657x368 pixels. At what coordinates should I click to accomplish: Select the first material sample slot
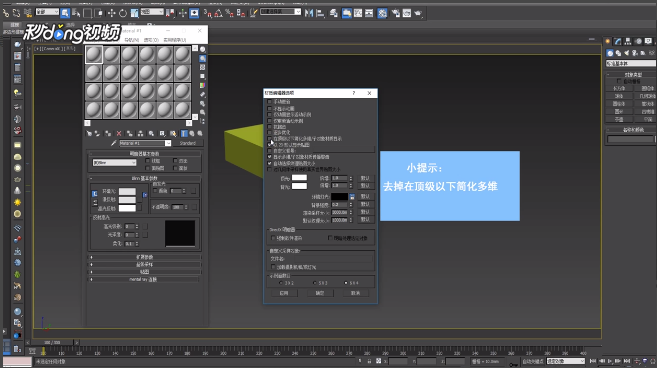tap(94, 55)
